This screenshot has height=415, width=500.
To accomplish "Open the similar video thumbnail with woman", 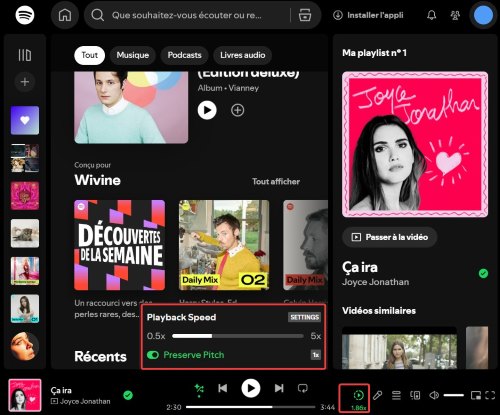I will tap(399, 348).
